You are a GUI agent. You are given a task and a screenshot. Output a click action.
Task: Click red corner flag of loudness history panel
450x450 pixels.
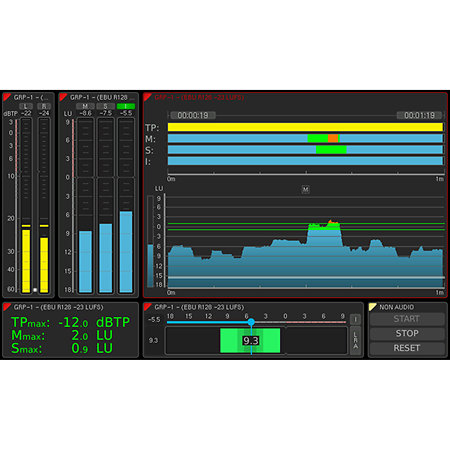click(147, 97)
